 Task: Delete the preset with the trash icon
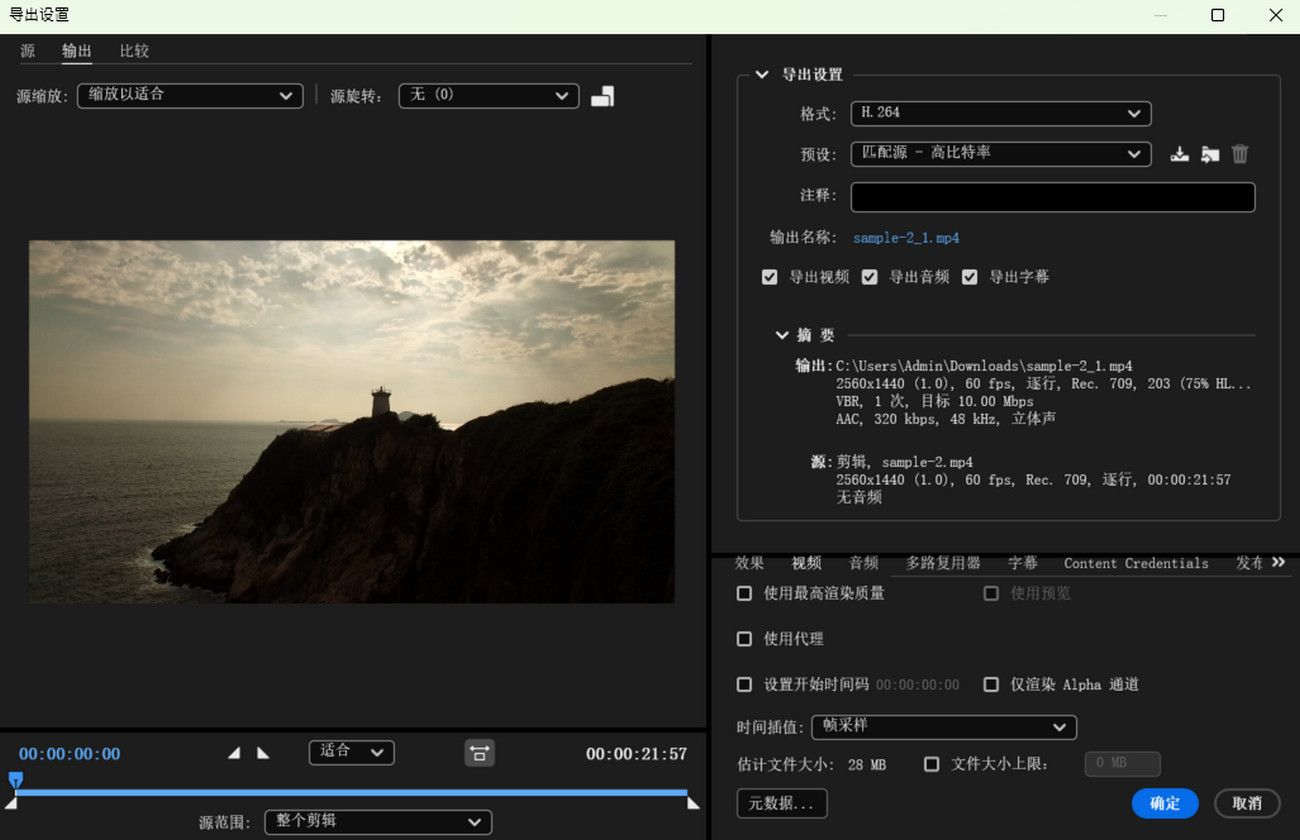1240,154
